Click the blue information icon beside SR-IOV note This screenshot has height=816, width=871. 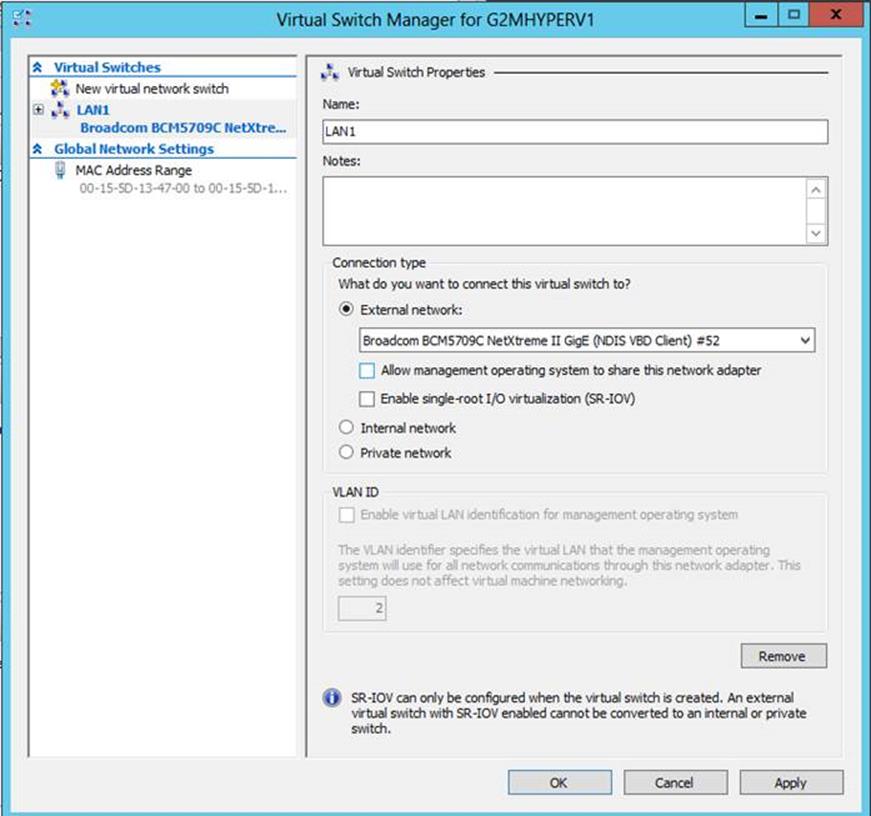click(332, 697)
